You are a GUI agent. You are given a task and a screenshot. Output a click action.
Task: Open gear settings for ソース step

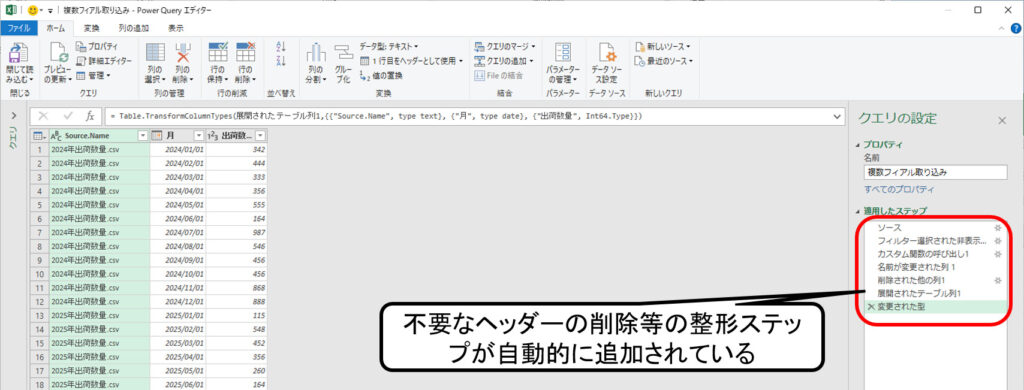point(997,227)
